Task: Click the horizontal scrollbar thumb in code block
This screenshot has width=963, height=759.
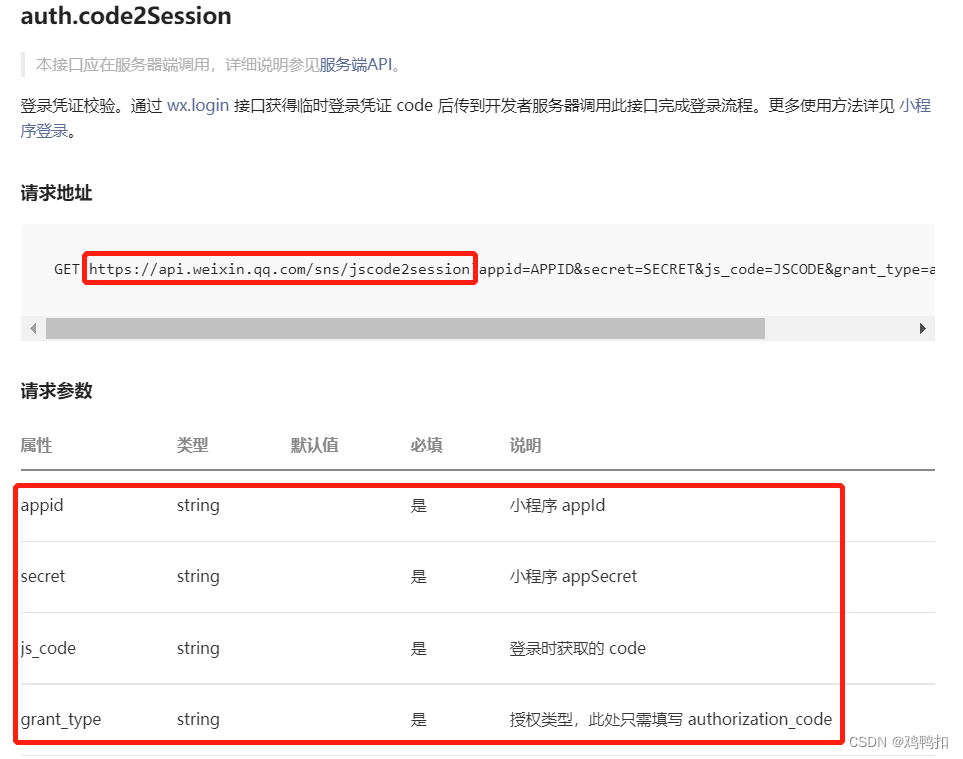Action: point(405,329)
